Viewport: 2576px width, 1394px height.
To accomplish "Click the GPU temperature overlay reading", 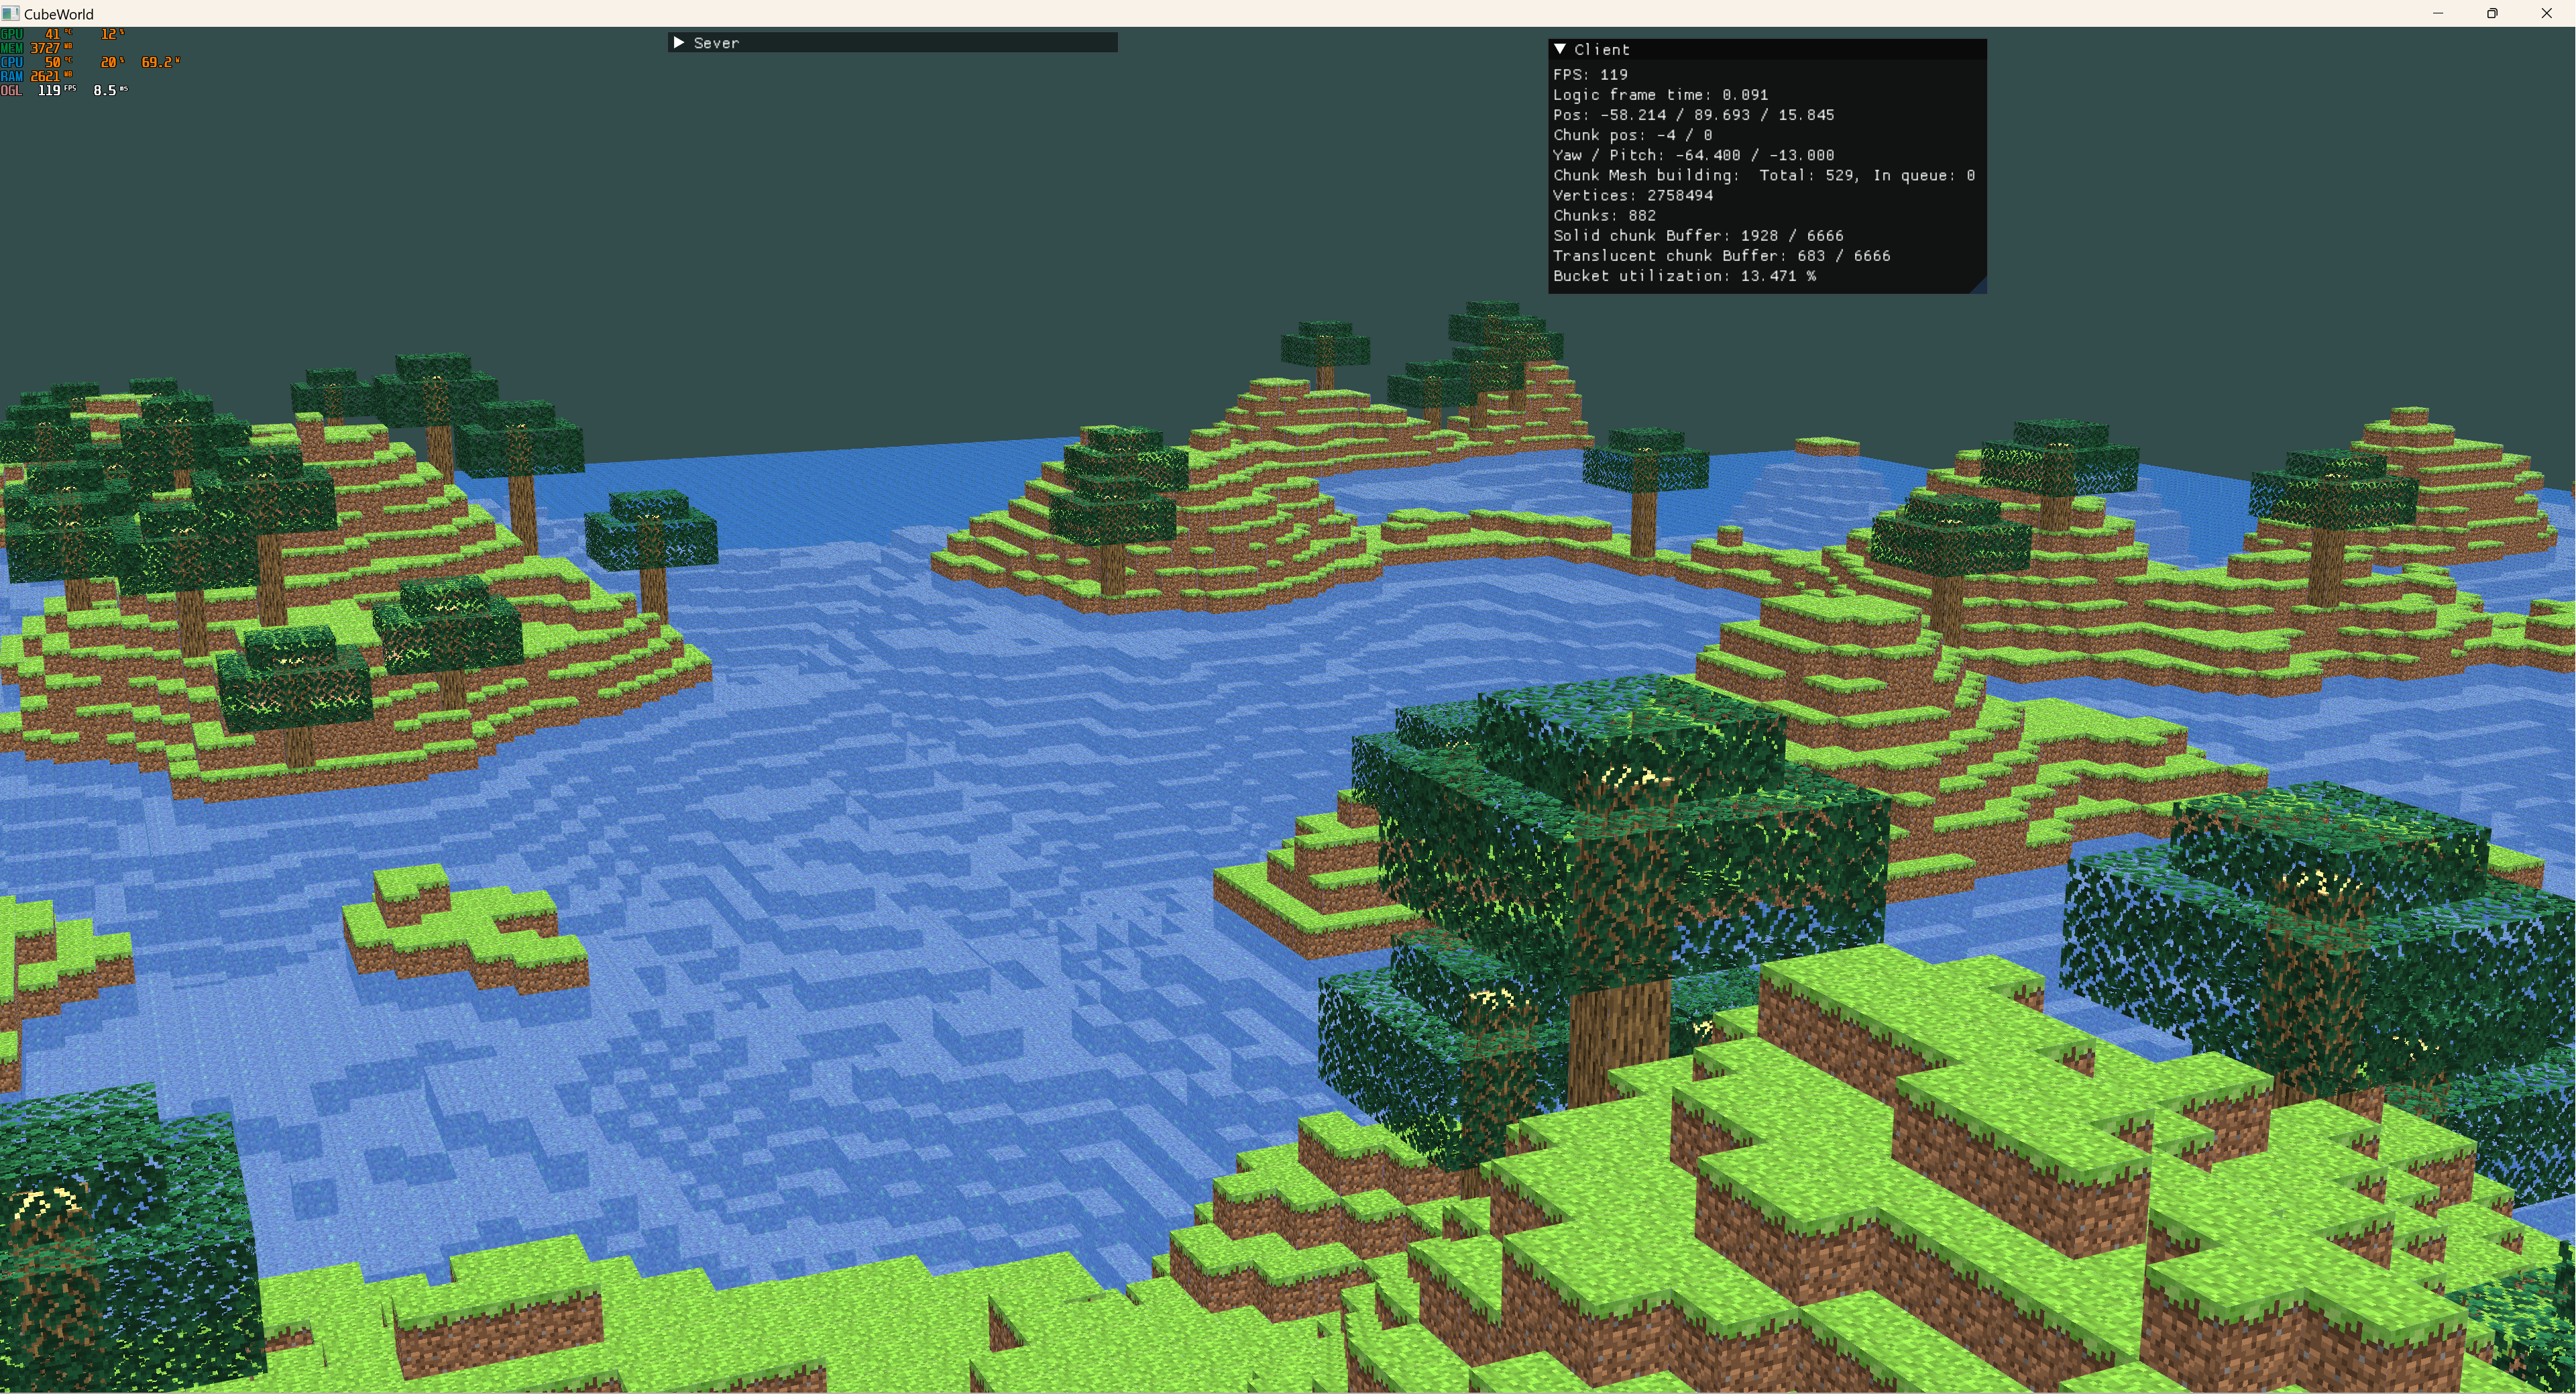I will coord(52,34).
